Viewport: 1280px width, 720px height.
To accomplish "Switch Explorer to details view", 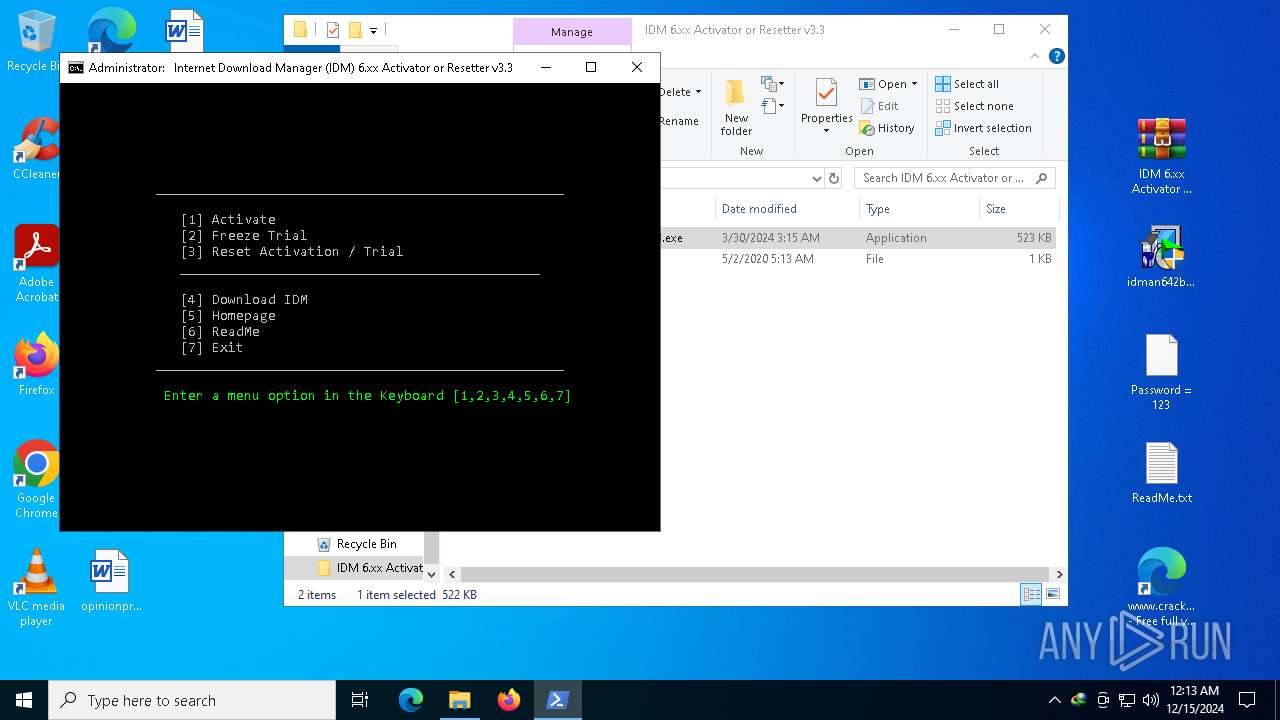I will (x=1031, y=595).
